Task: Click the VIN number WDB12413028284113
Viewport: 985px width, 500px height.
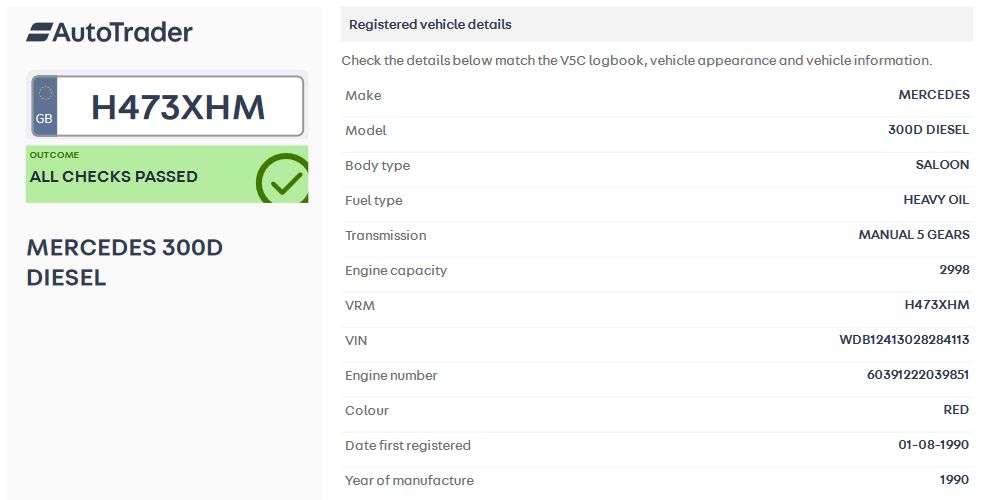Action: coord(904,340)
